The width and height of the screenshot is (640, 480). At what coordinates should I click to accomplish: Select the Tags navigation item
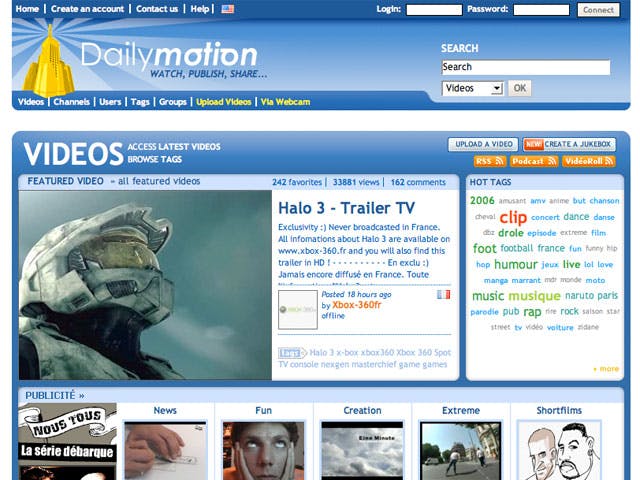tap(140, 102)
